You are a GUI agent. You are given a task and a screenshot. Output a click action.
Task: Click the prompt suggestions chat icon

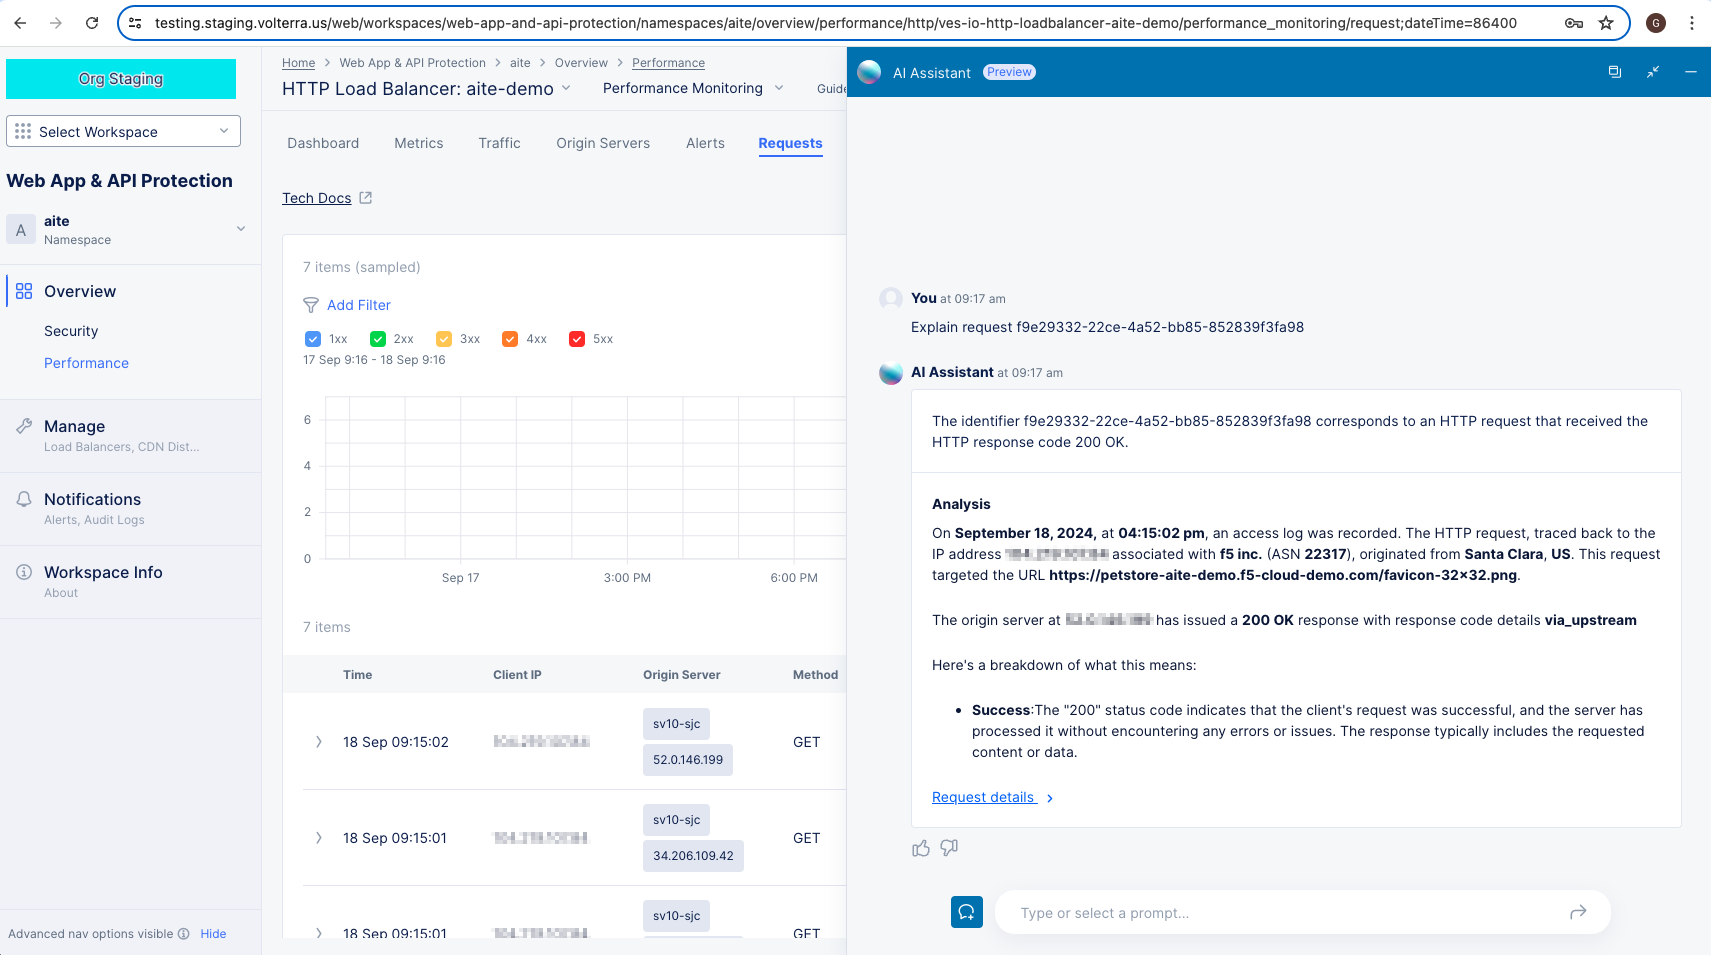966,912
